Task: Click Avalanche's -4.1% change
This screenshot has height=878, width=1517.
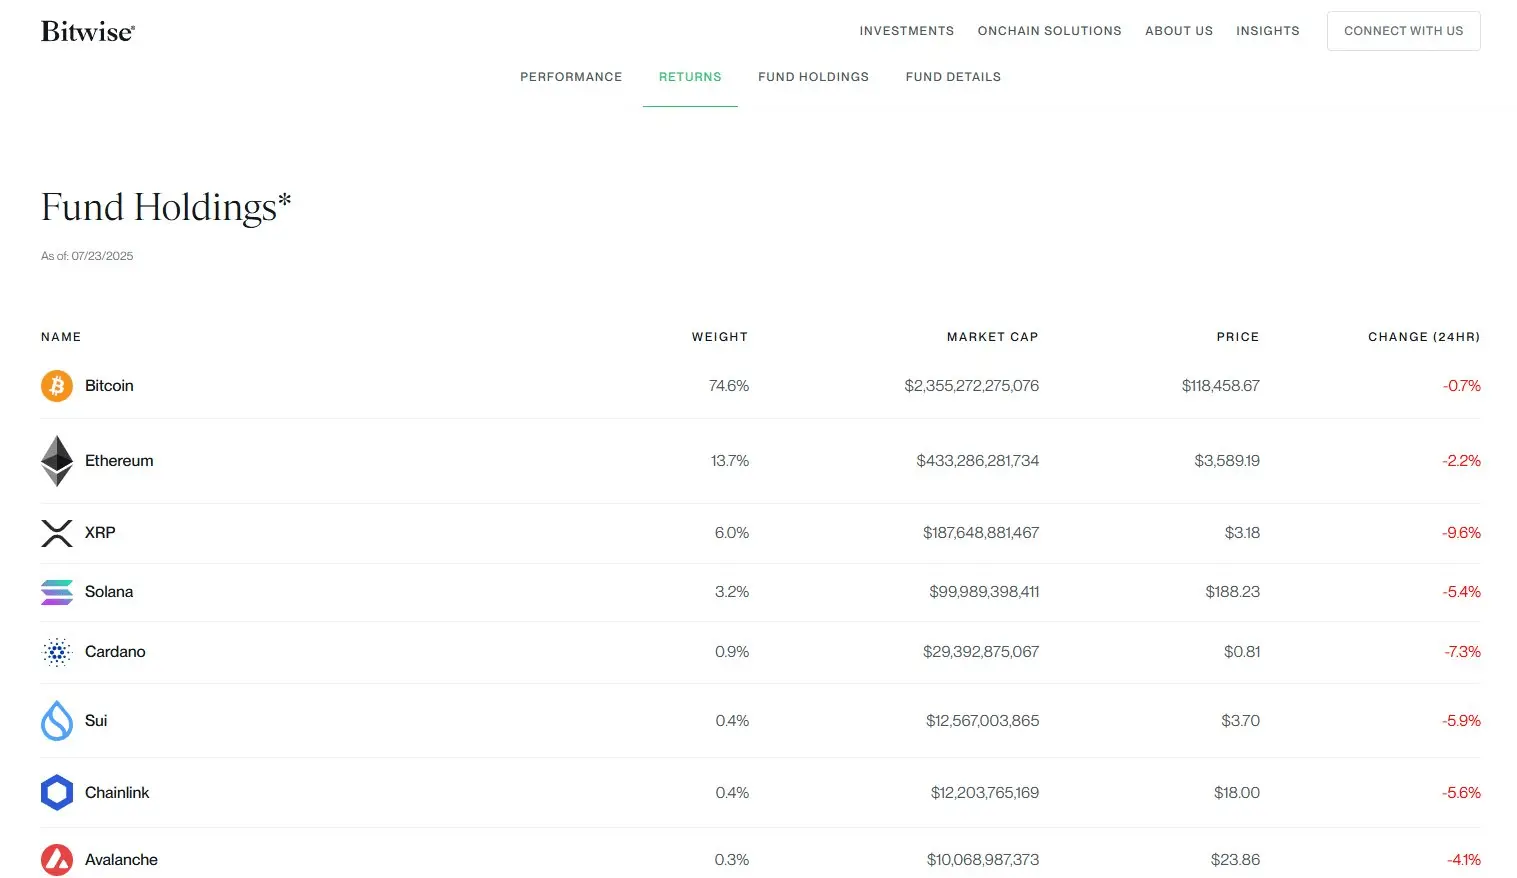Action: [x=1464, y=860]
